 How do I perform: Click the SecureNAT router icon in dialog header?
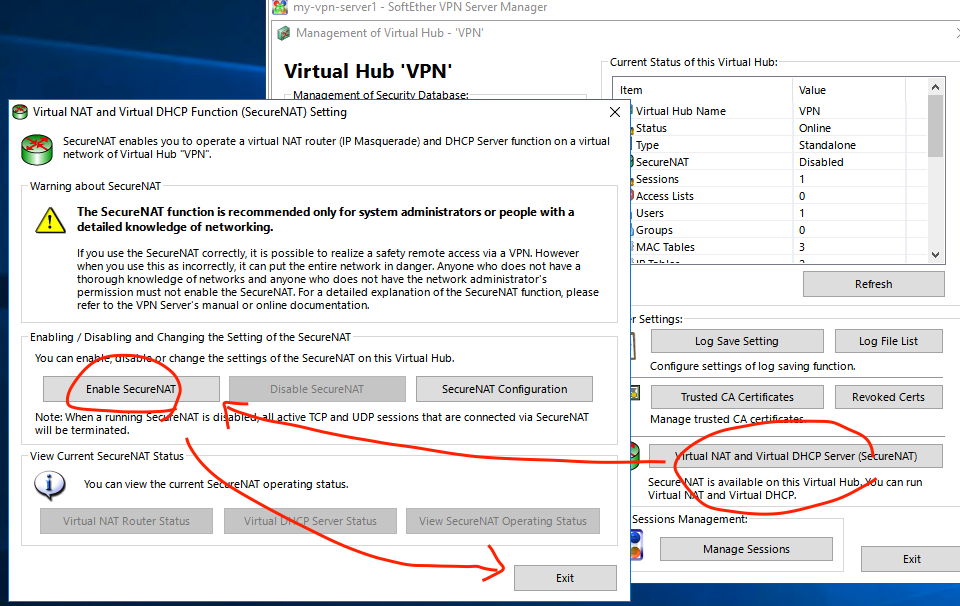[x=37, y=150]
